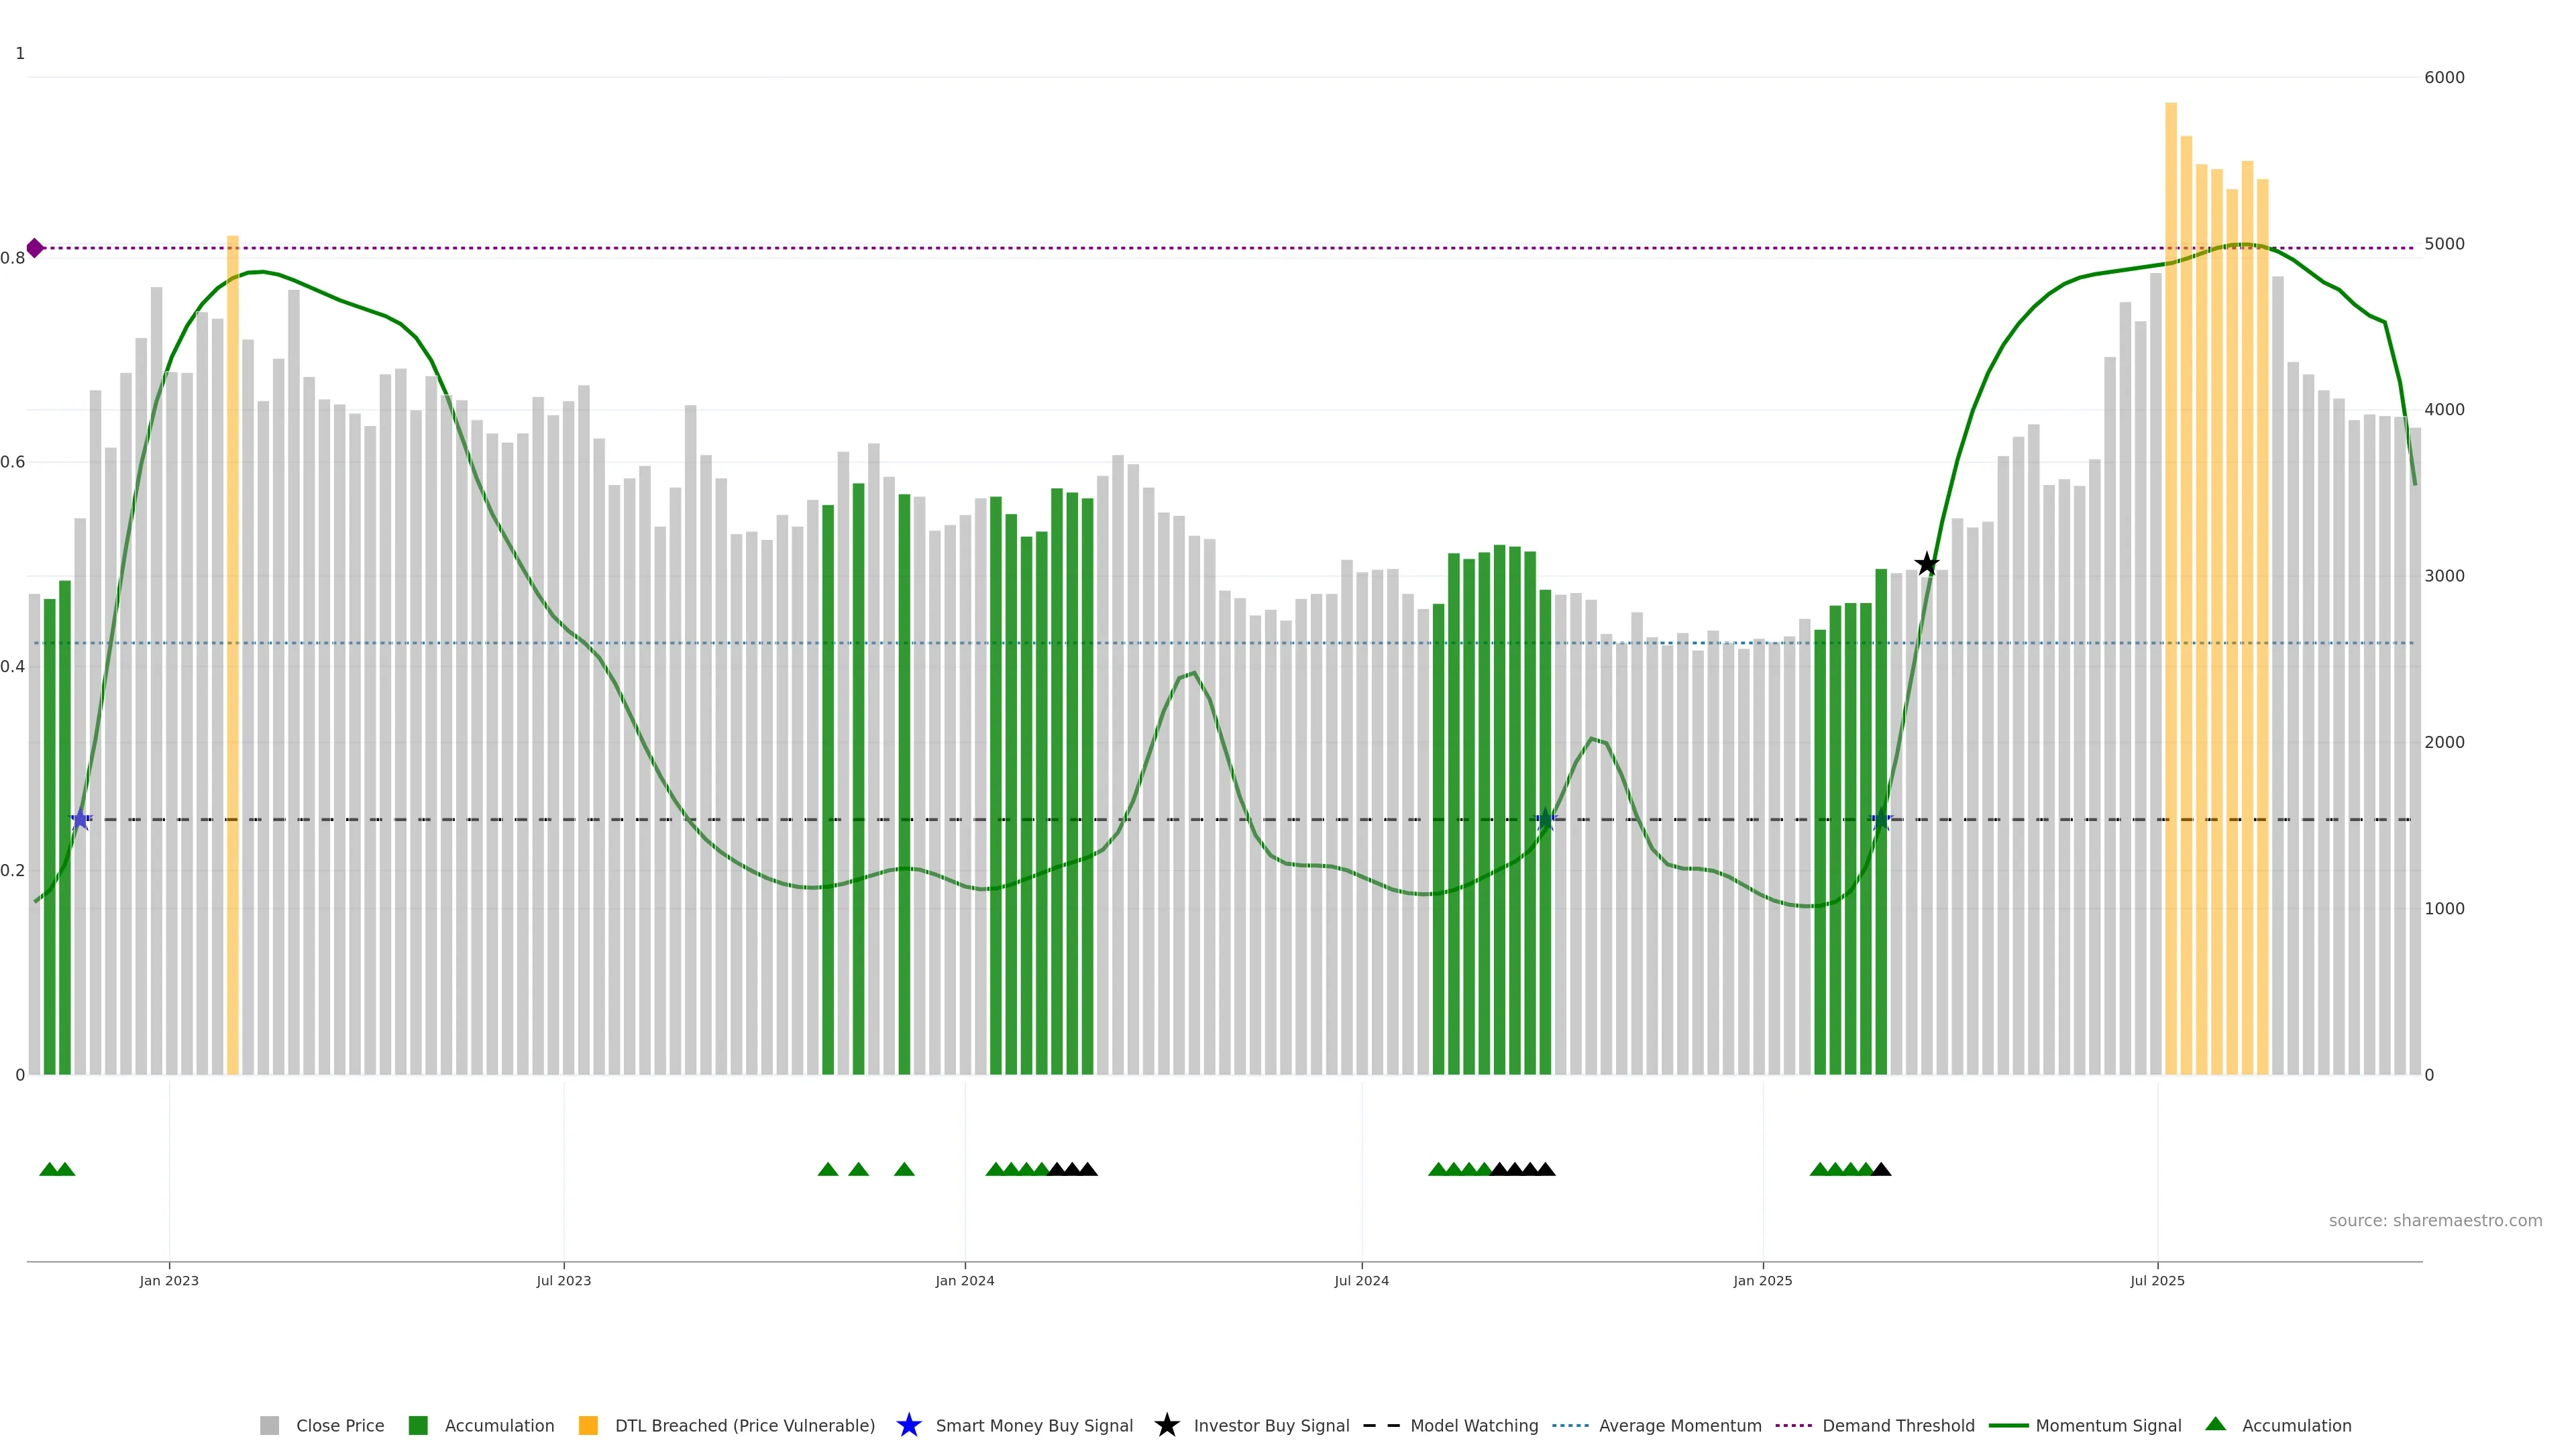Toggle DTL Breached (Price Vulnerable) legend entry

tap(744, 1425)
